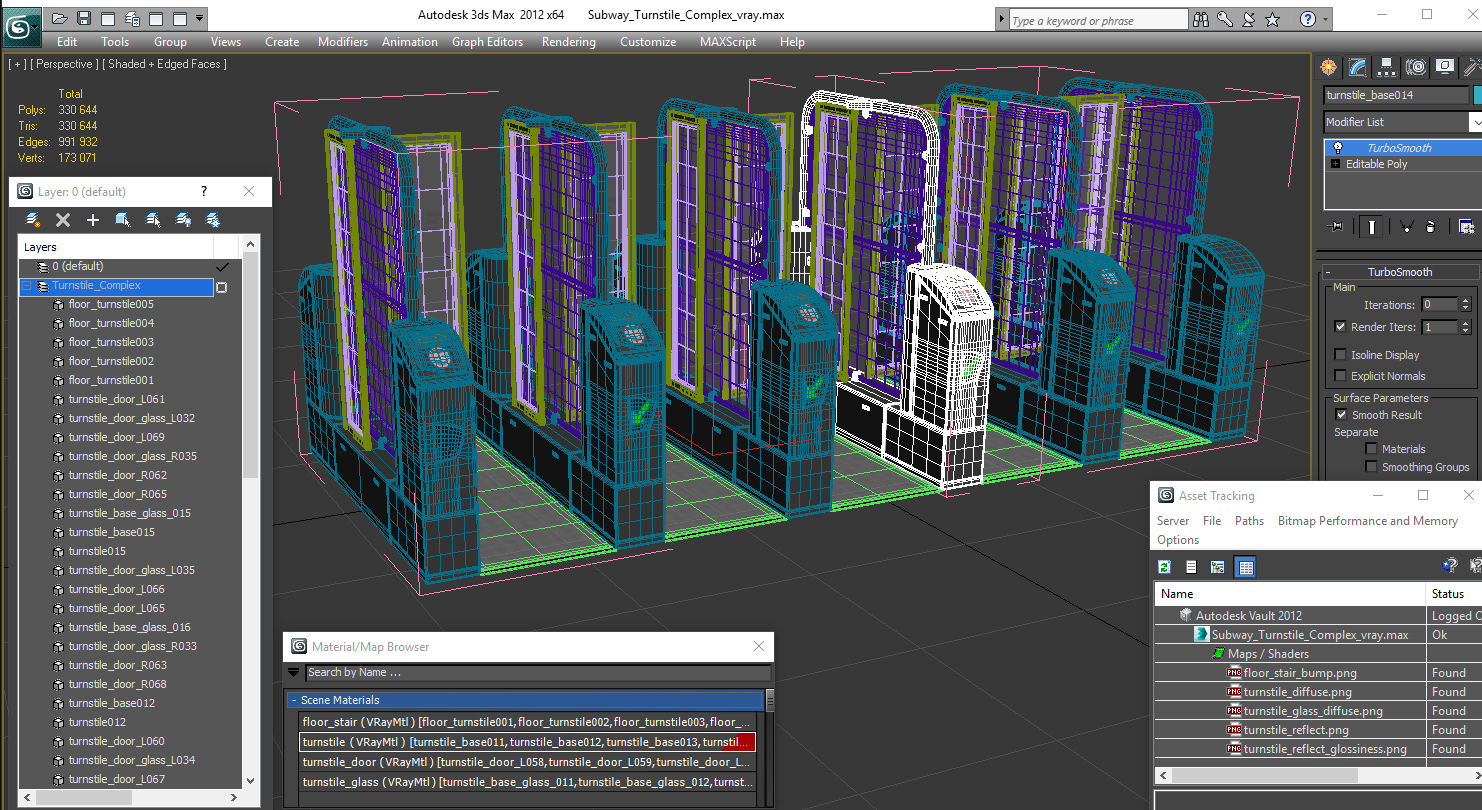Screen dimensions: 1482x810
Task: Click the Save File floppy disk icon
Action: 84,18
